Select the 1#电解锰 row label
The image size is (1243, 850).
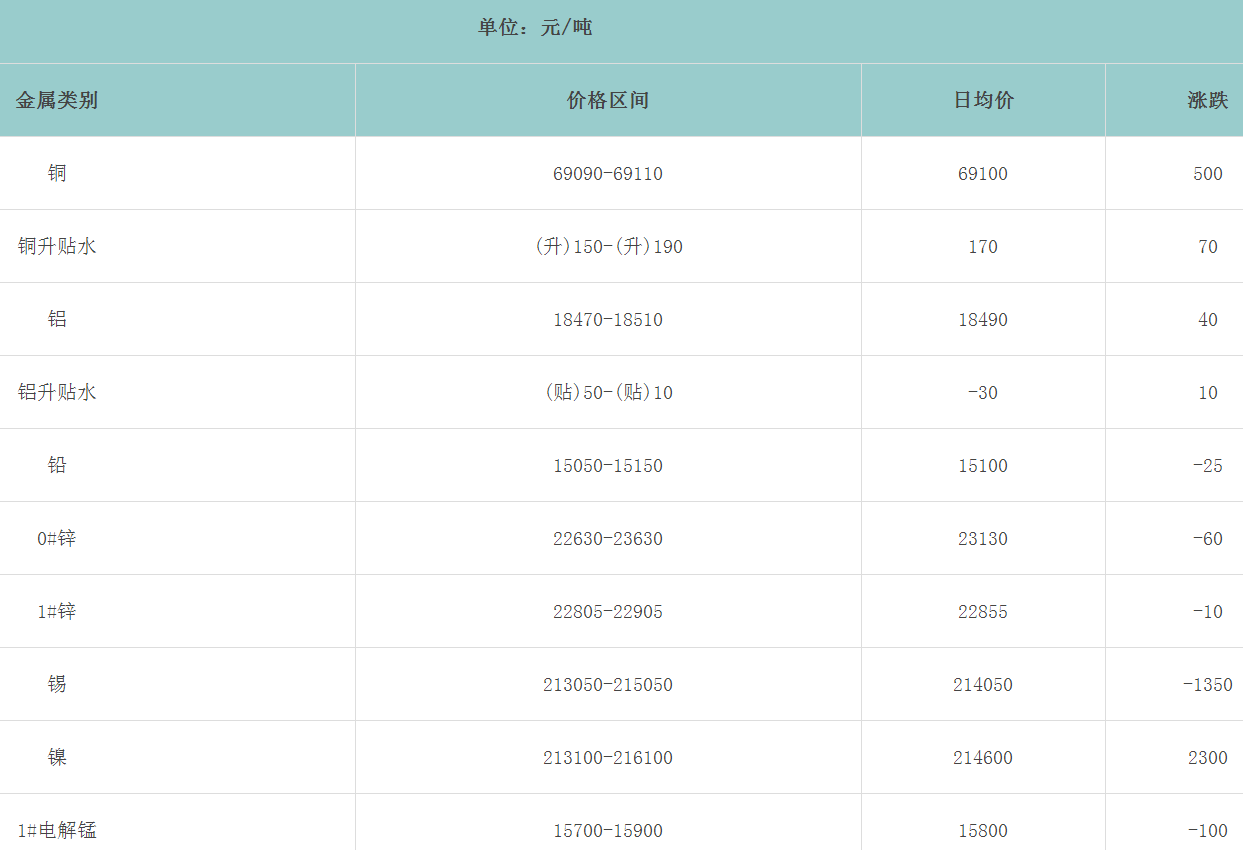(x=57, y=830)
